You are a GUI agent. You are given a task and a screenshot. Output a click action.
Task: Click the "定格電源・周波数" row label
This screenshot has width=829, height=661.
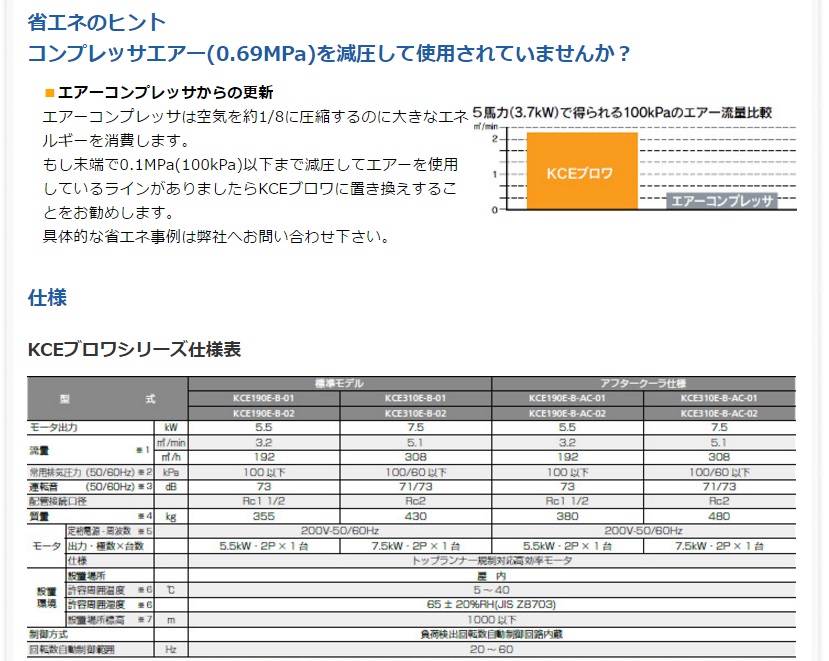pos(99,531)
